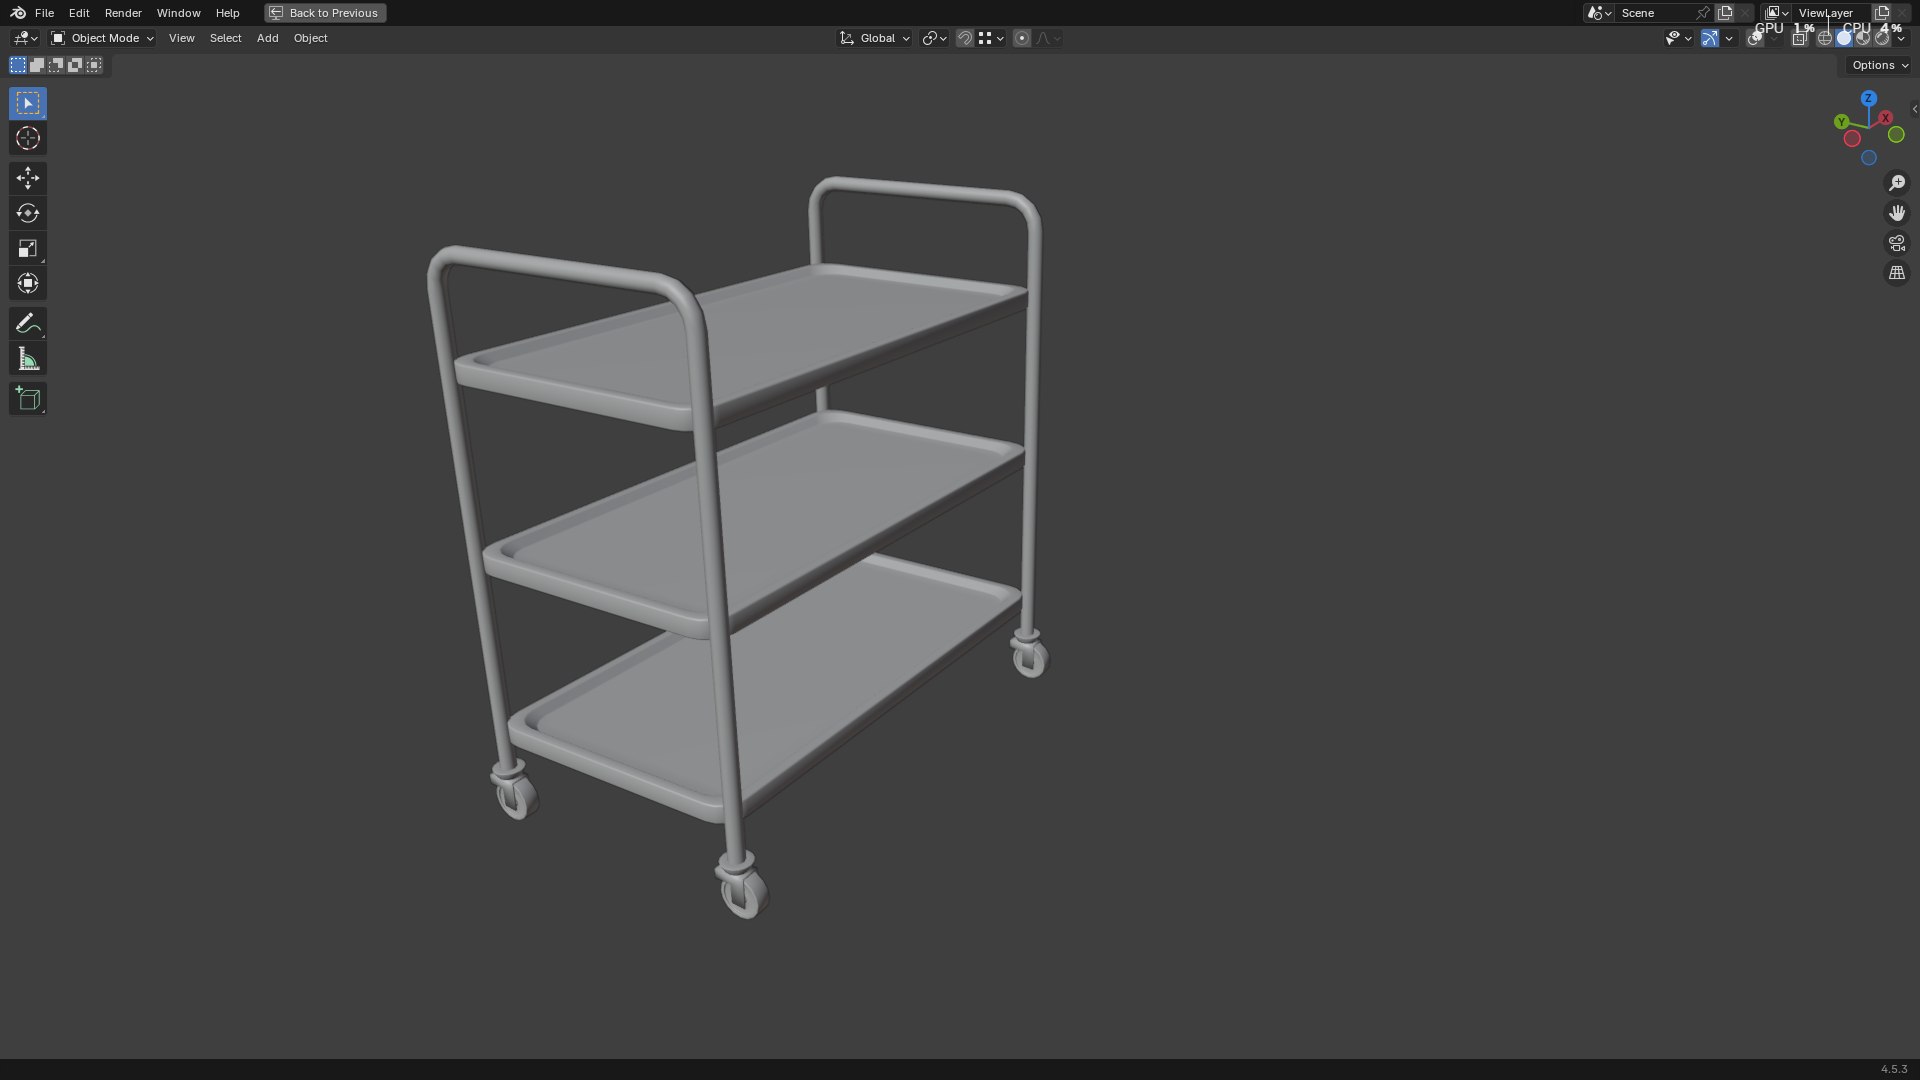Open the editor type dropdown
Viewport: 1920px width, 1080px height.
[x=25, y=38]
